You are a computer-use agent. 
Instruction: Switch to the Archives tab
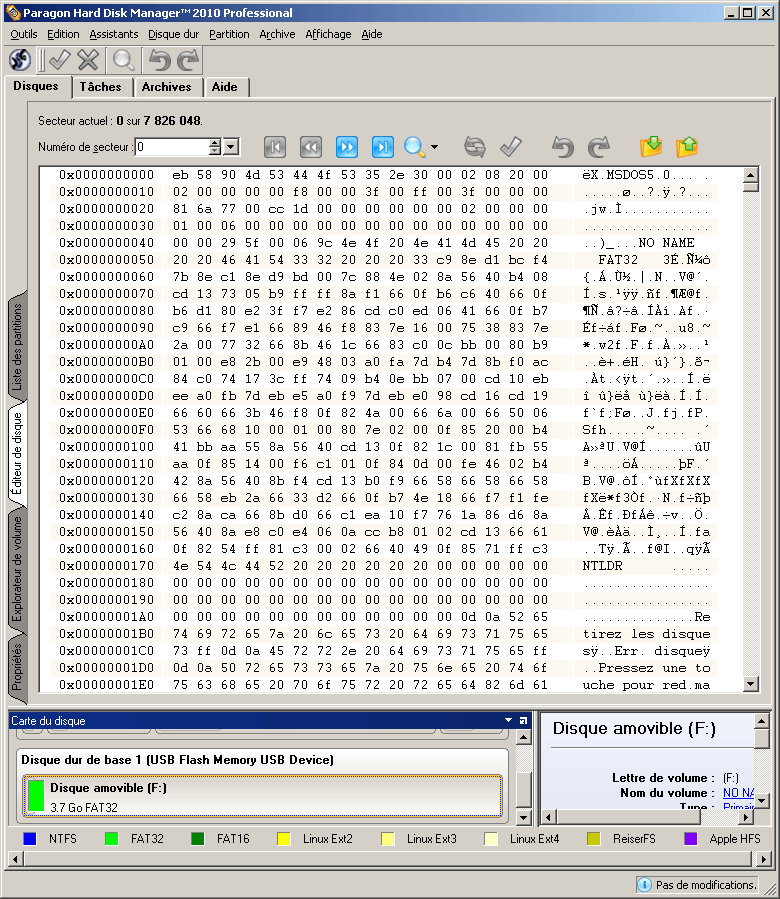(167, 87)
